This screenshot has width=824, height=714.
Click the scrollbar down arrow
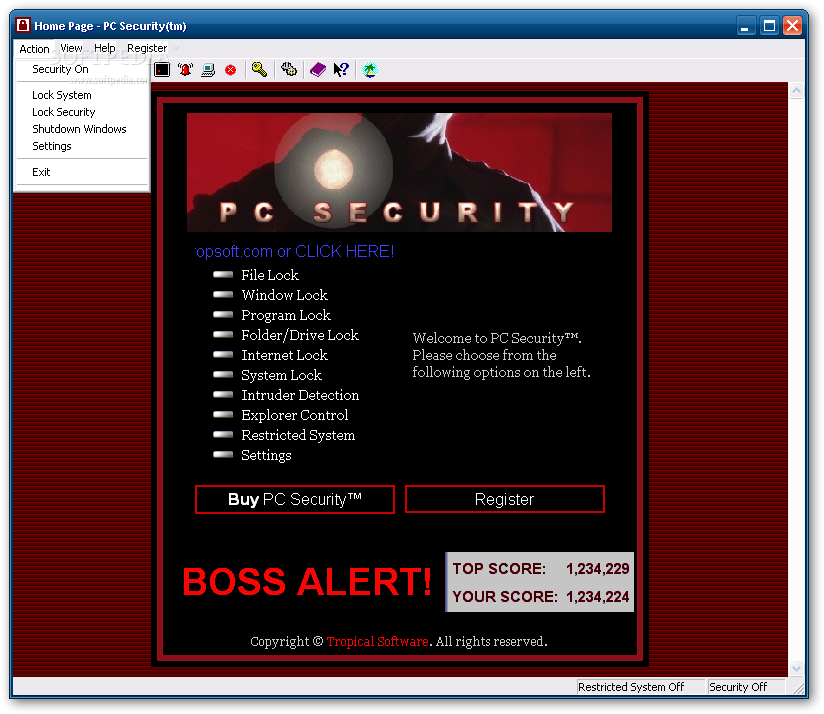click(796, 669)
